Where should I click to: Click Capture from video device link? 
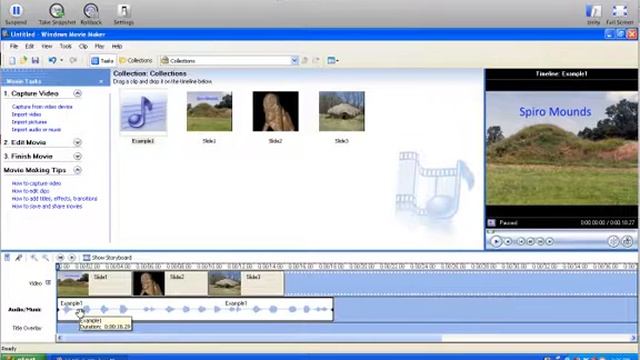(x=42, y=107)
